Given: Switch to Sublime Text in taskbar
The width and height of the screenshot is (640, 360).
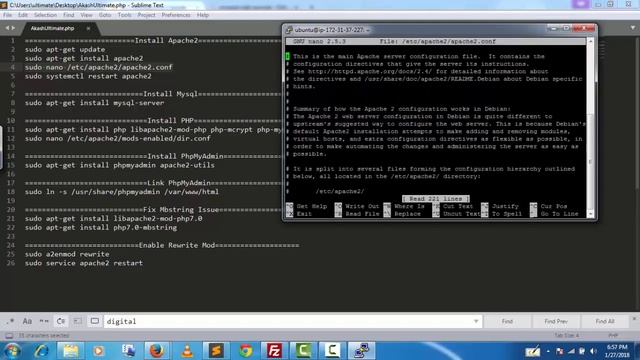Looking at the screenshot, I should [x=216, y=351].
